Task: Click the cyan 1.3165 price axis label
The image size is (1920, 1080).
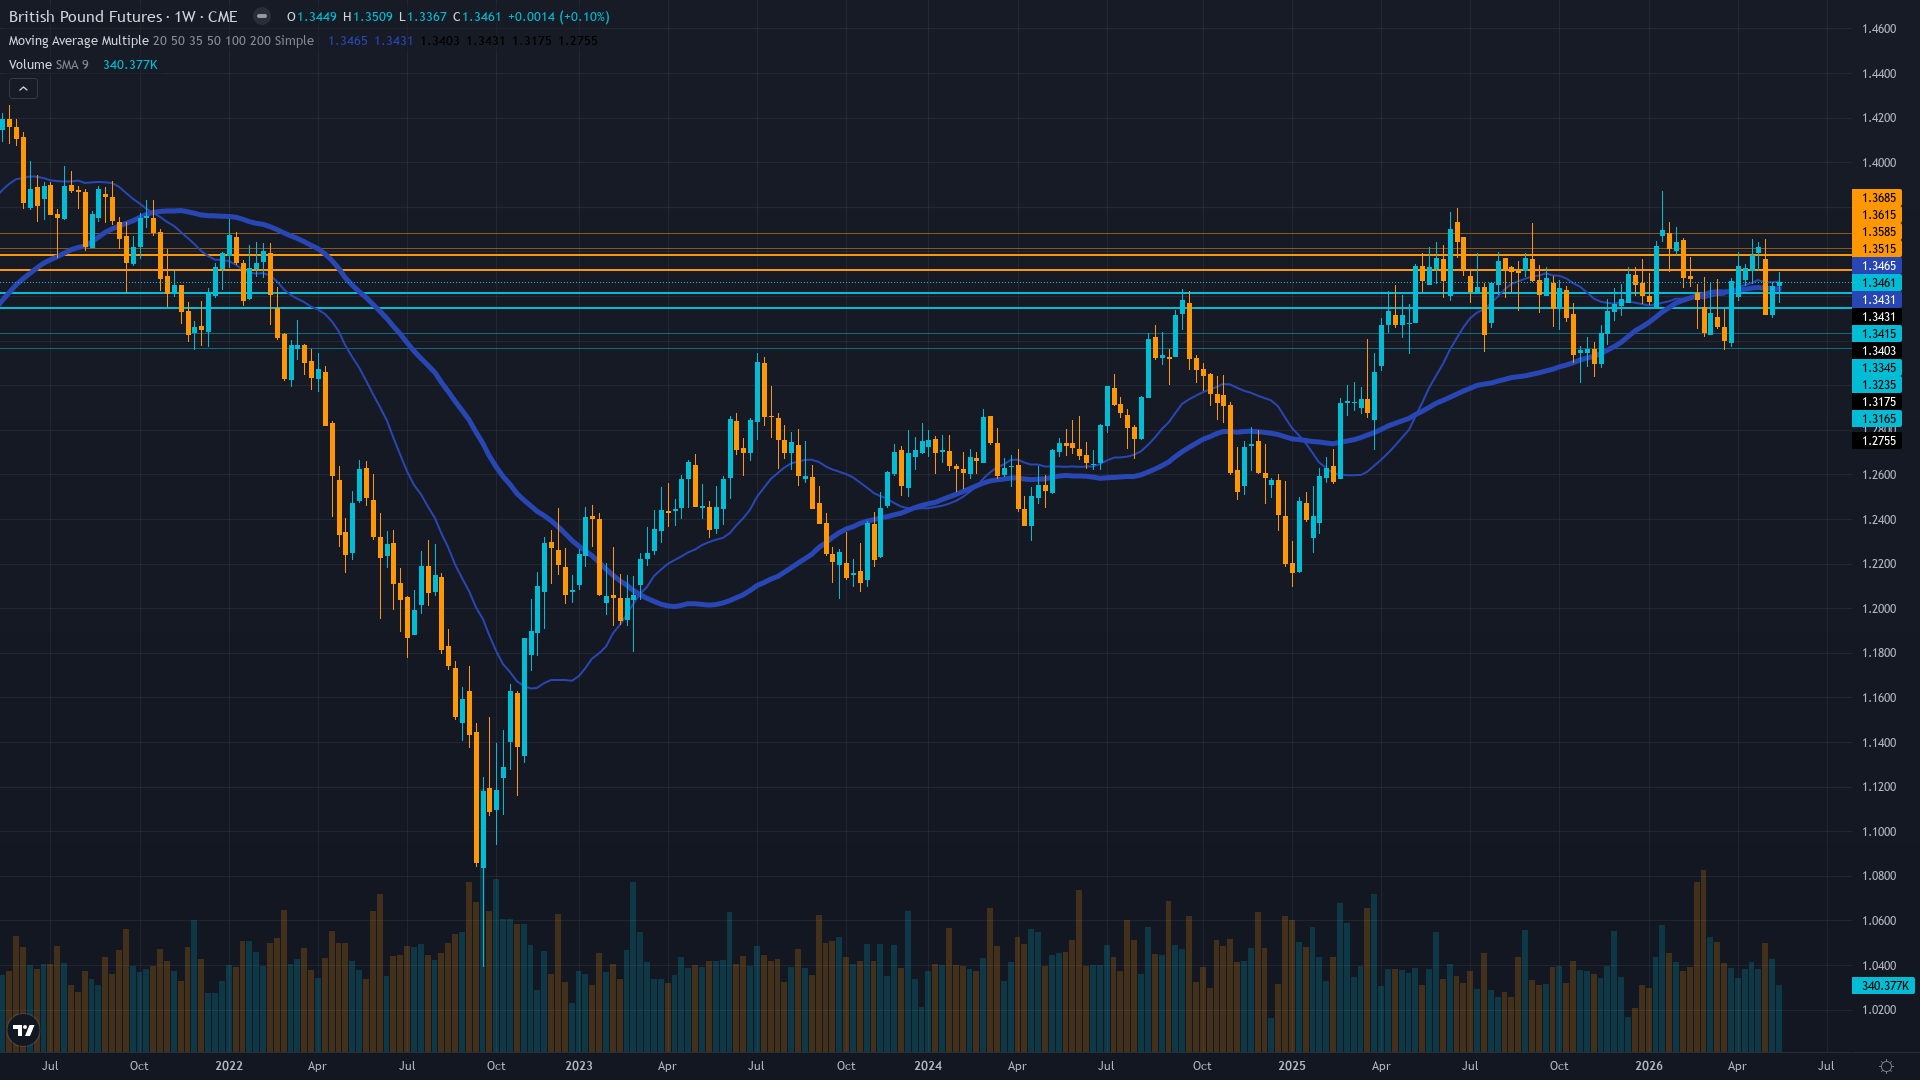Action: [1877, 419]
